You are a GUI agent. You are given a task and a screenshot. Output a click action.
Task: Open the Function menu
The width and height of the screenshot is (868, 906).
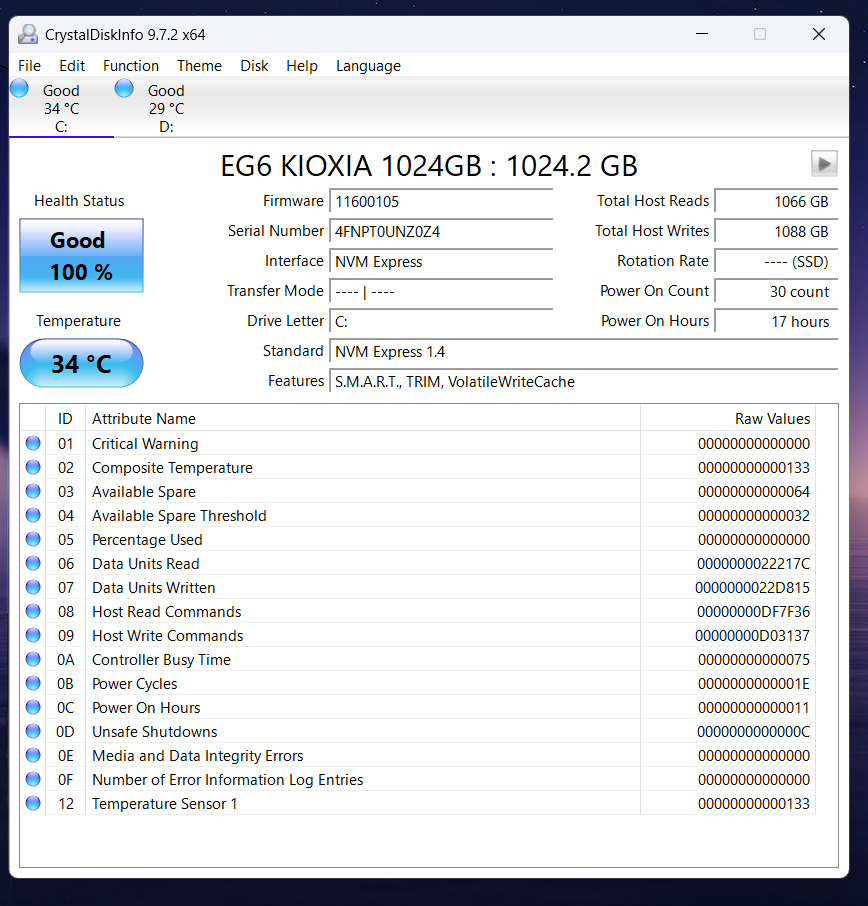click(x=131, y=66)
